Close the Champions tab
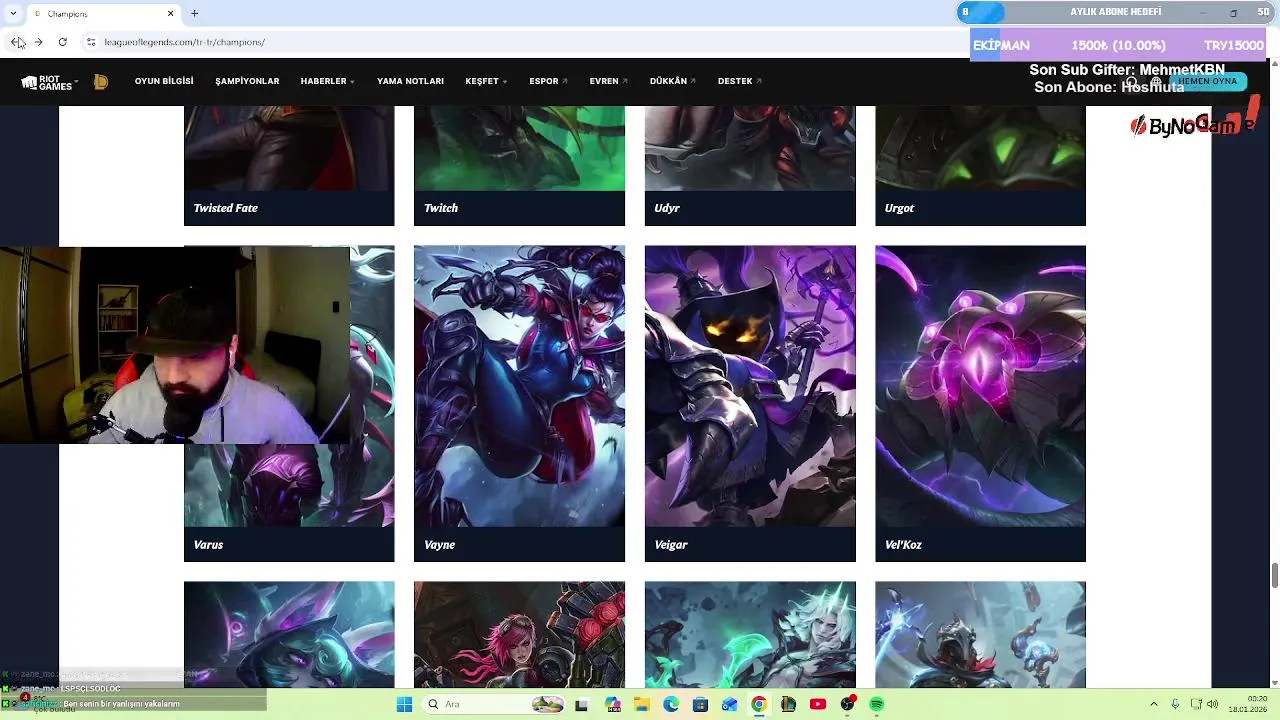Image resolution: width=1280 pixels, height=720 pixels. point(170,14)
